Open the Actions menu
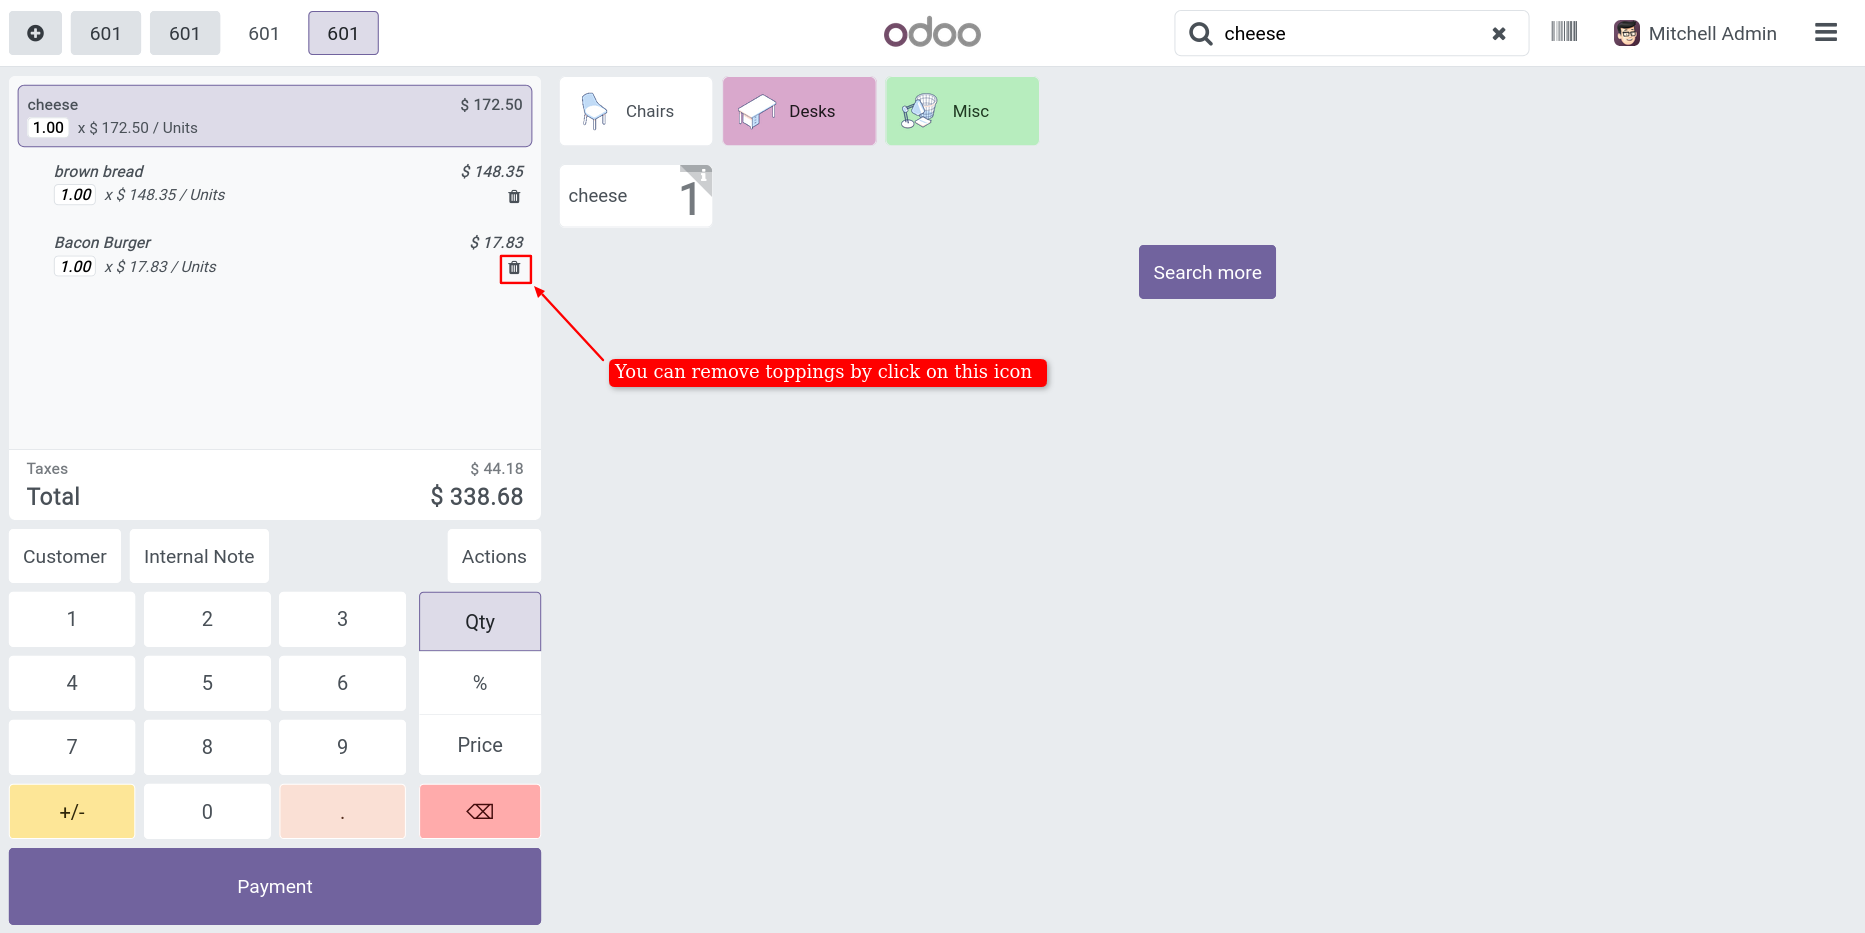 [493, 556]
